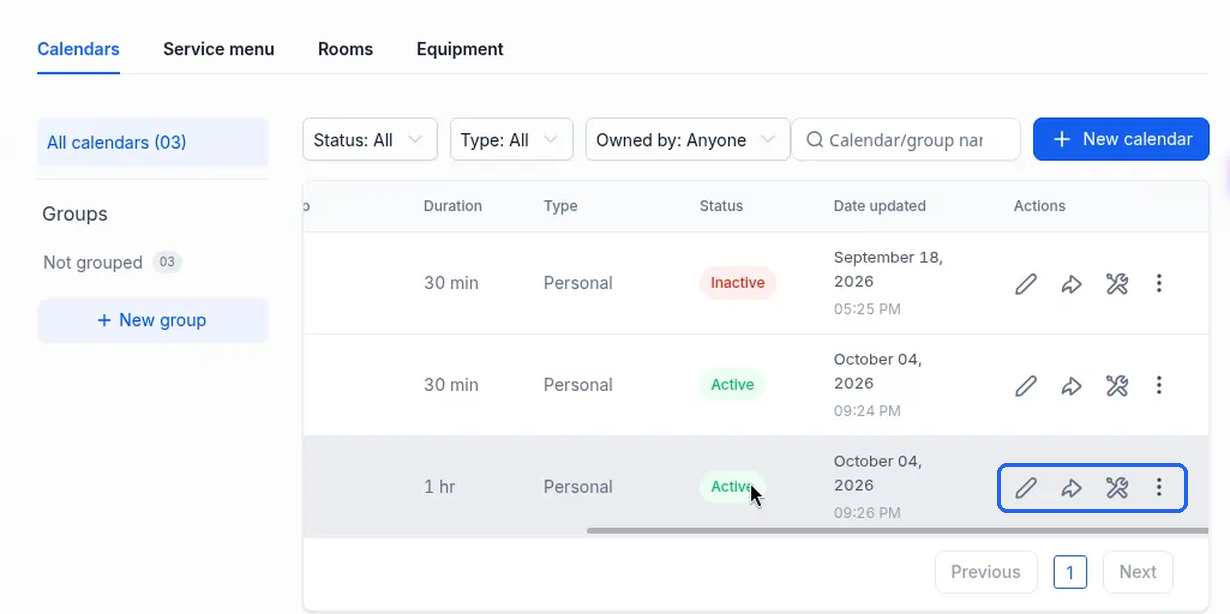Open the Service menu tab
The image size is (1230, 614).
(x=218, y=49)
